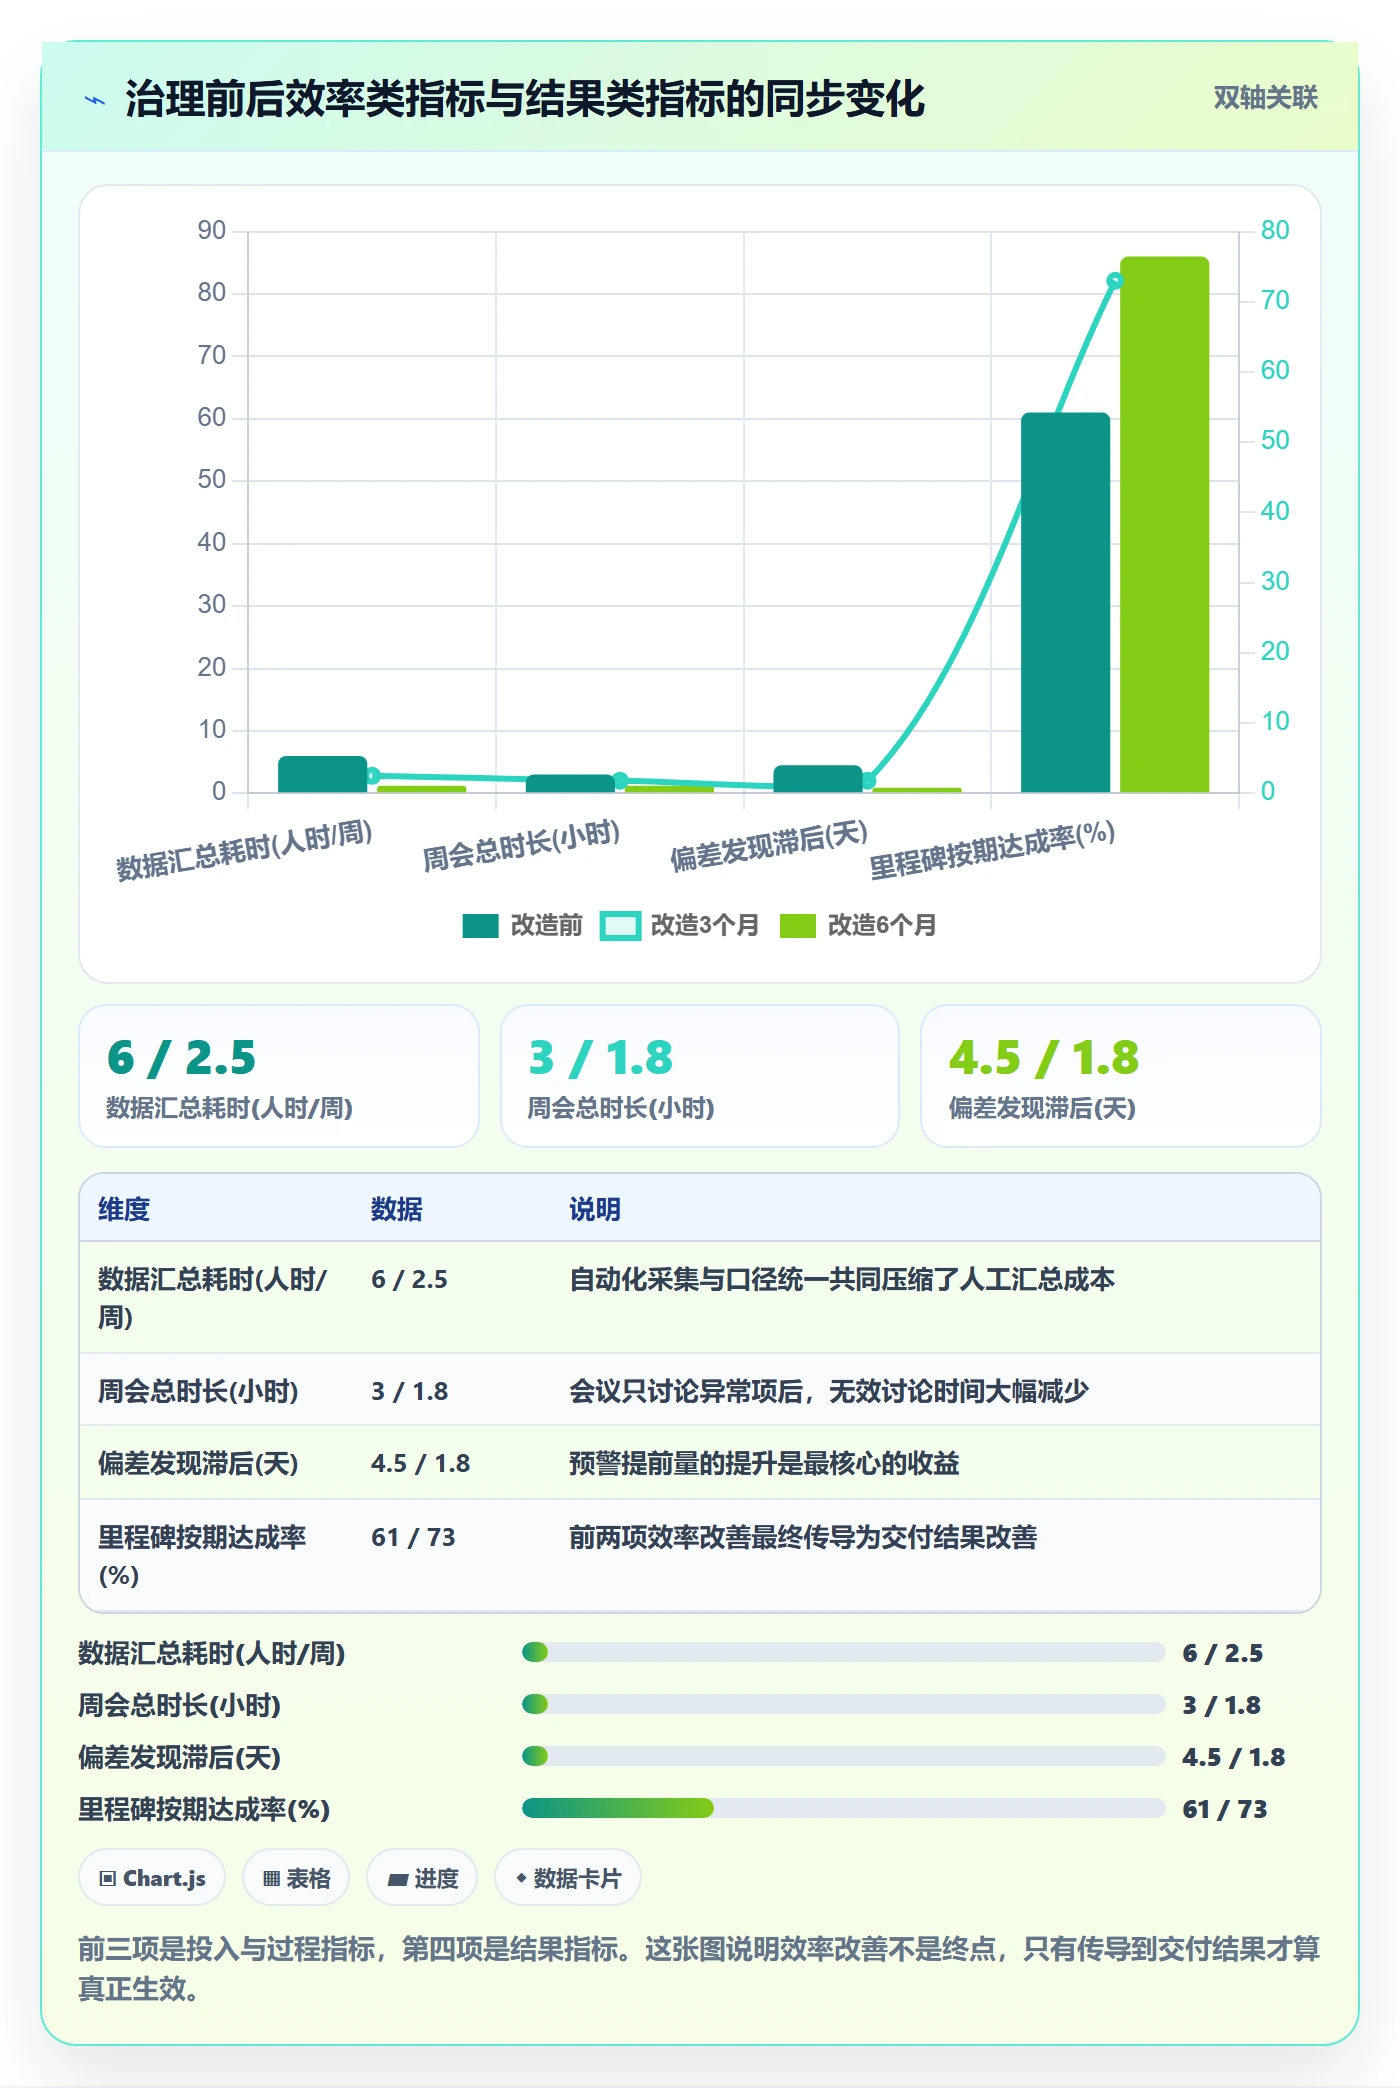Select the 进度 tag chip

422,1878
